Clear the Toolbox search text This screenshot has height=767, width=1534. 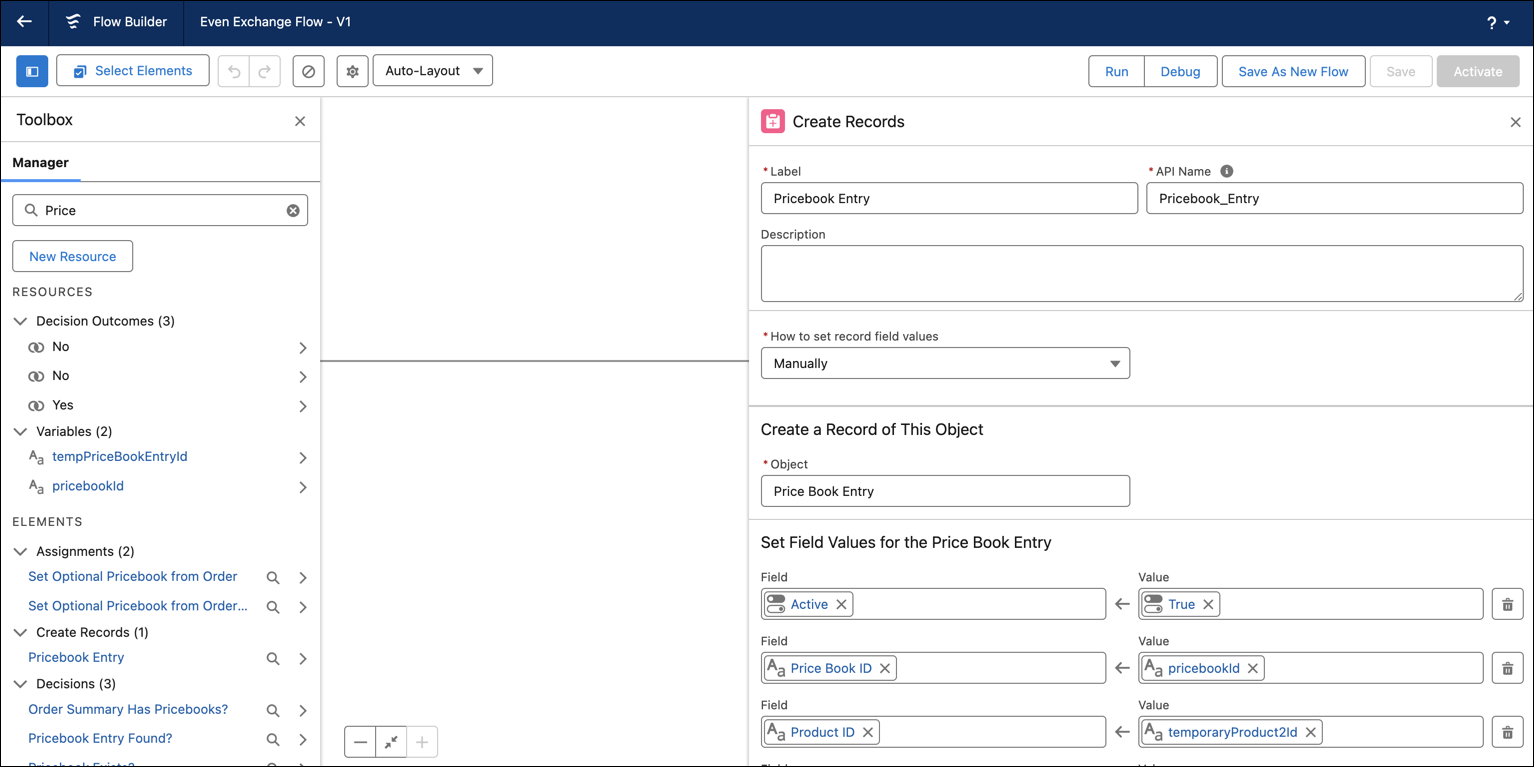(x=293, y=210)
